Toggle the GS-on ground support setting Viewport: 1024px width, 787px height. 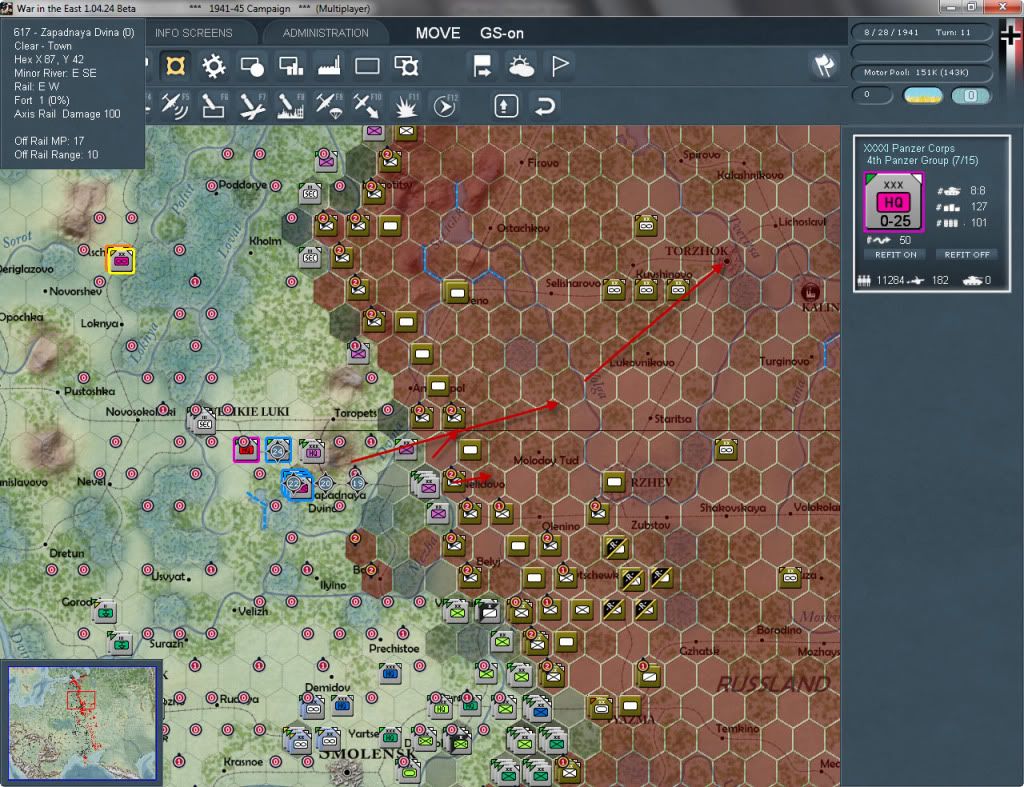(x=502, y=33)
